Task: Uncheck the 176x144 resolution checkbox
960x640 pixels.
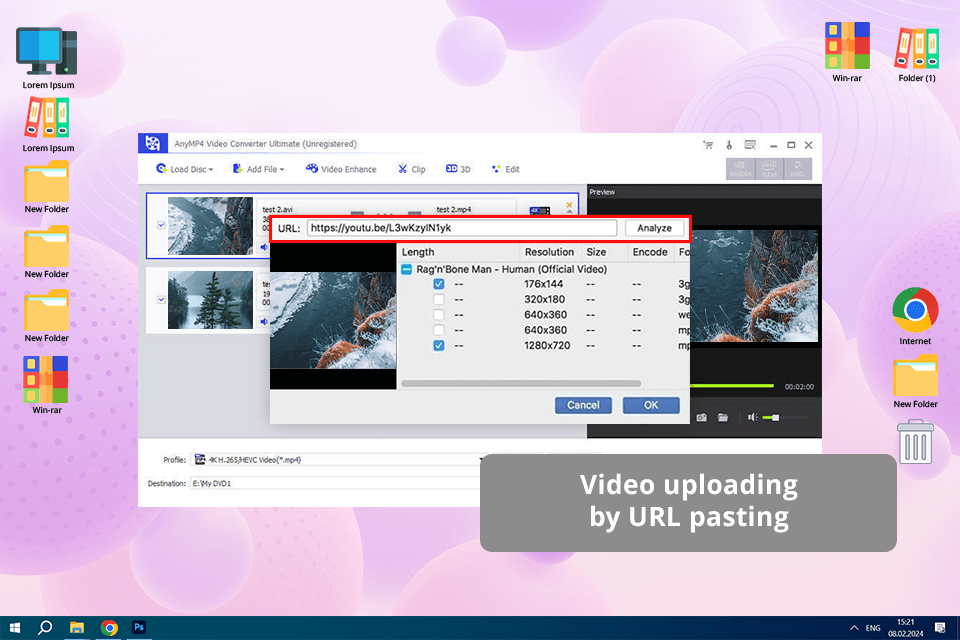Action: [439, 285]
